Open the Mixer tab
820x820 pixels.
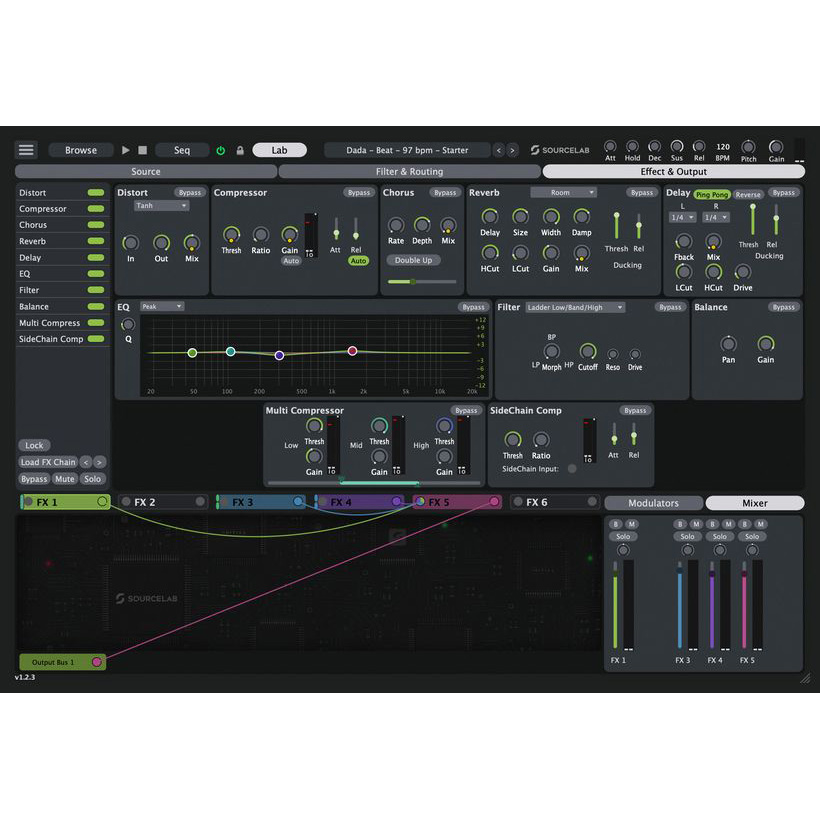tap(755, 503)
